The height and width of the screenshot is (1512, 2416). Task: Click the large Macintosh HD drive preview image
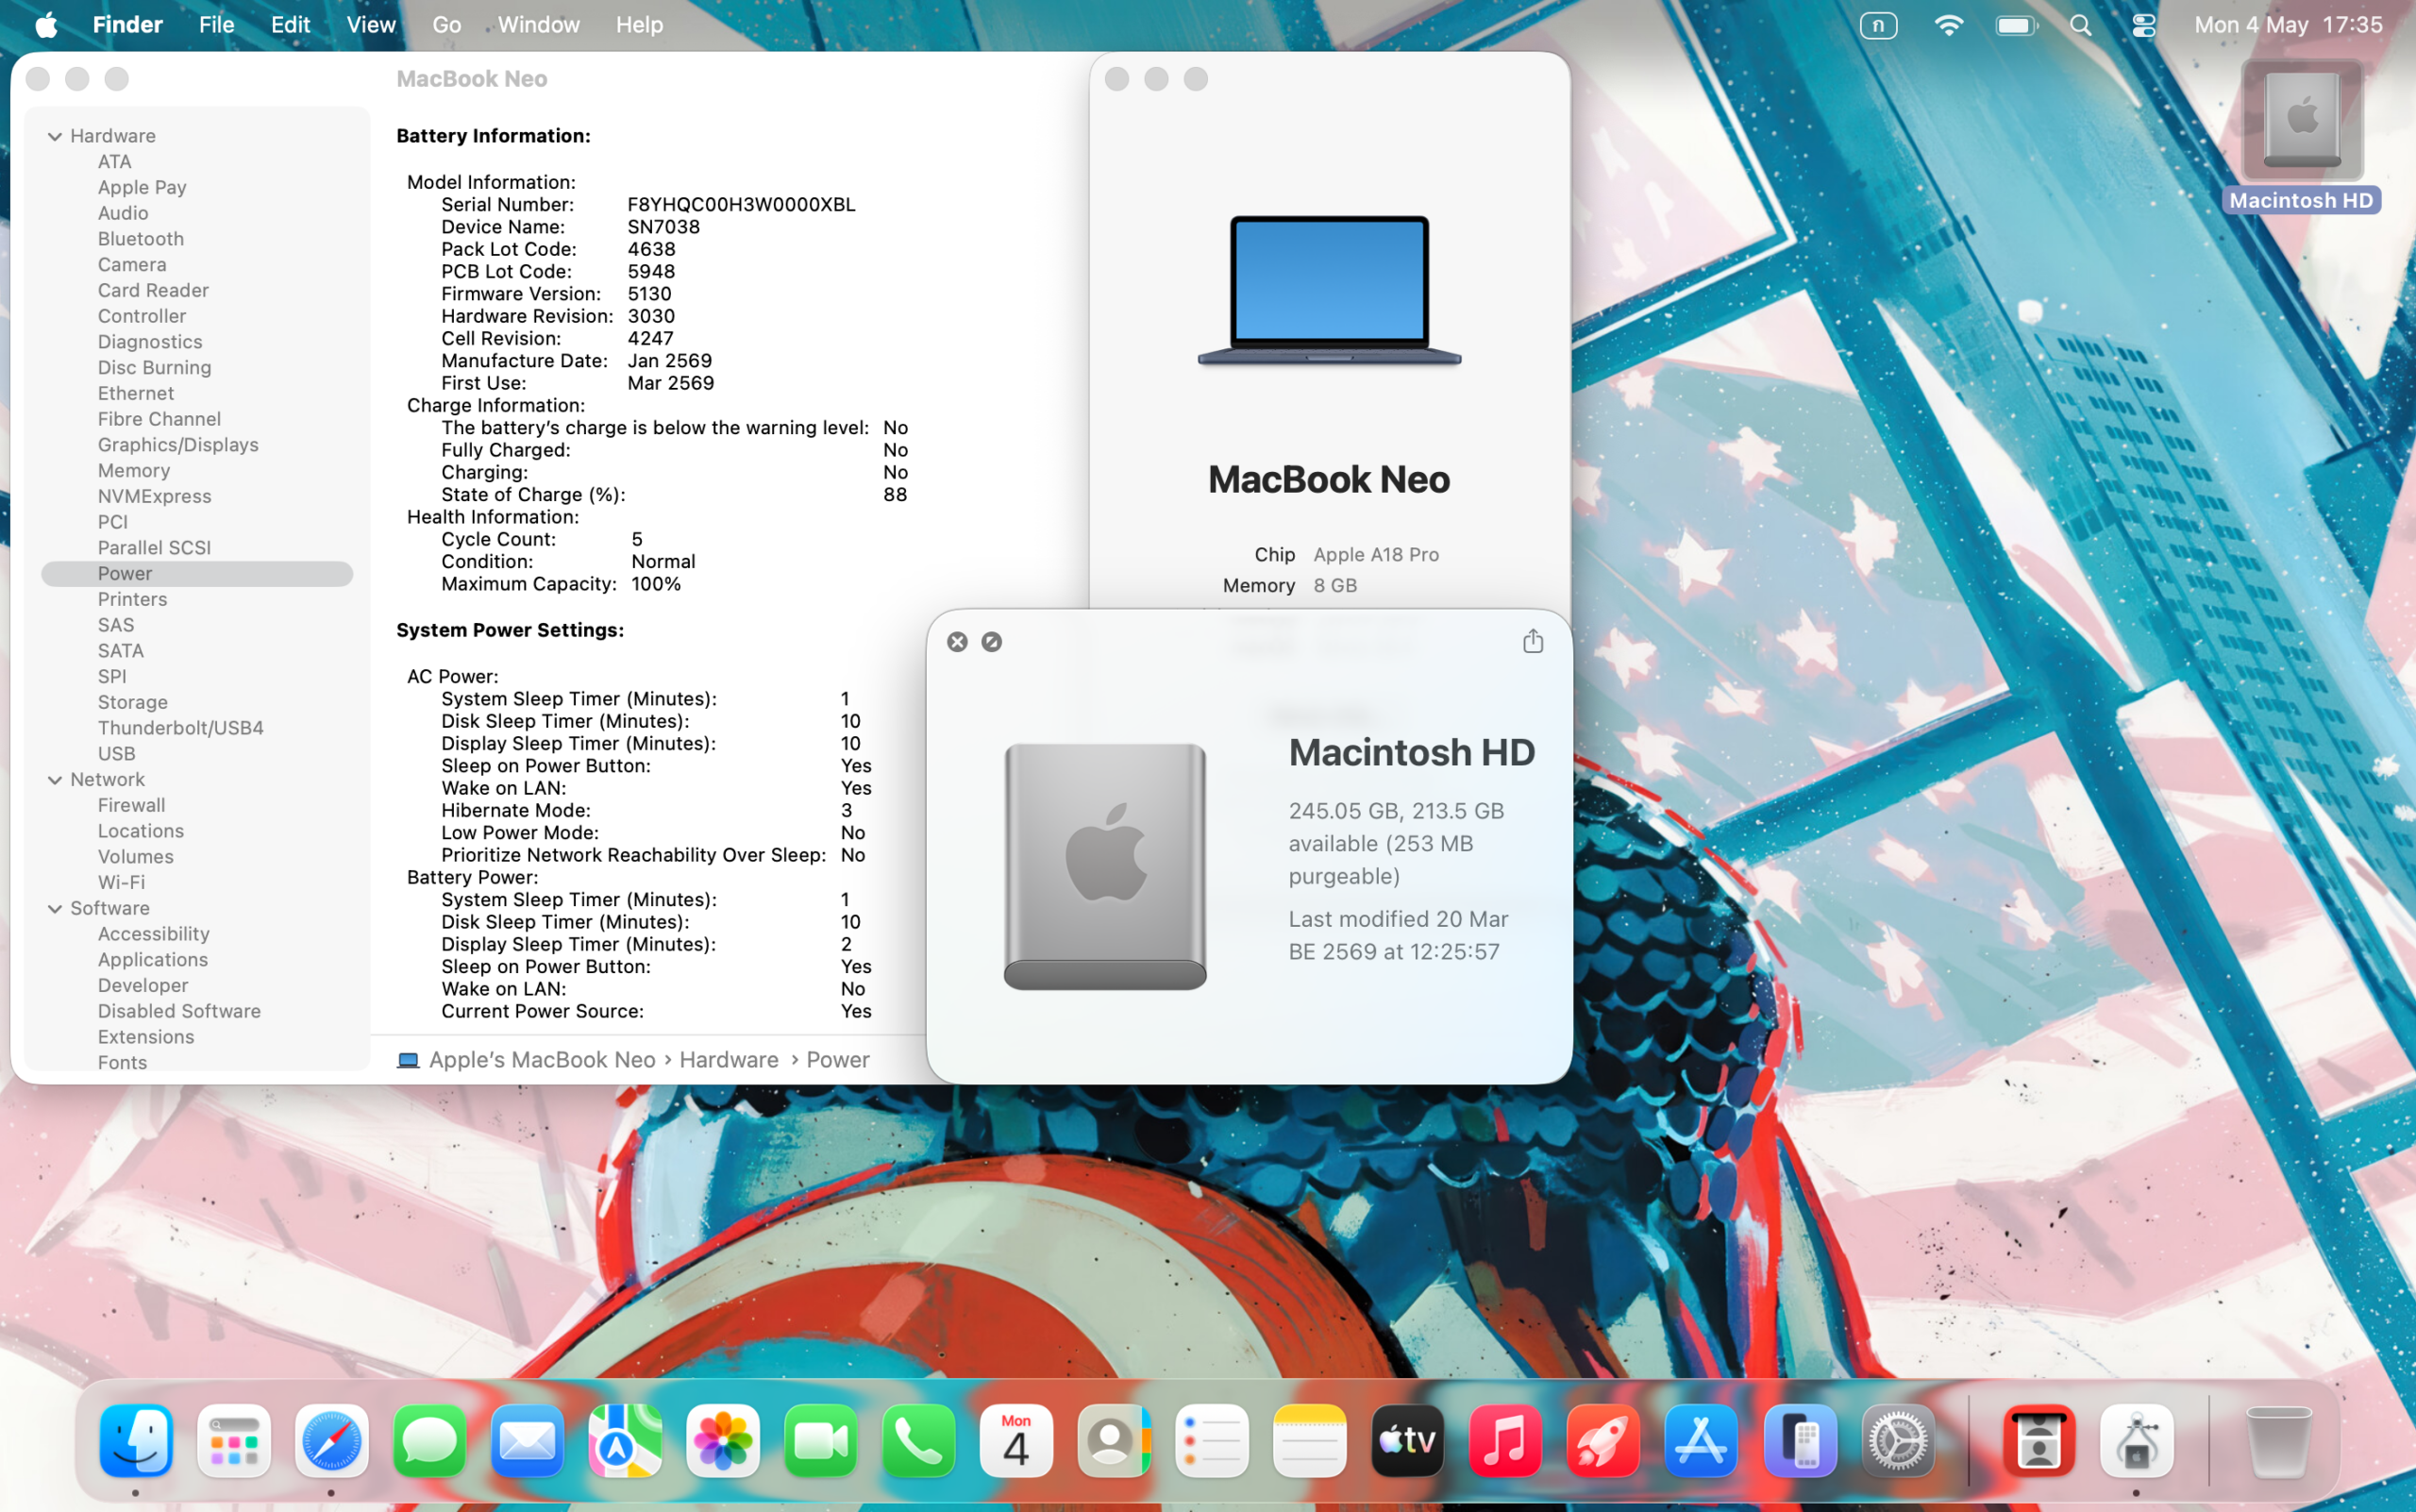point(1105,866)
